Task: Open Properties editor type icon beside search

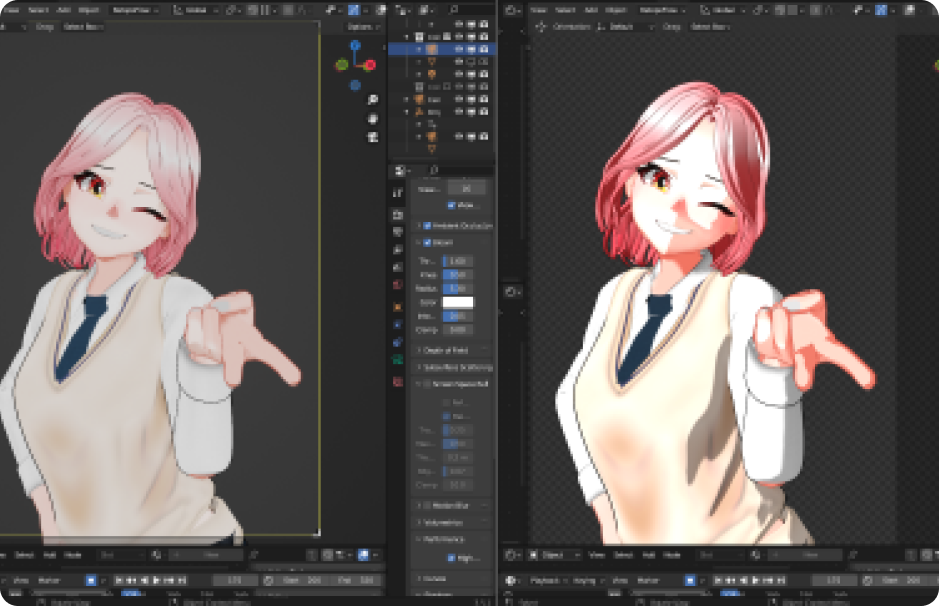Action: coord(402,171)
